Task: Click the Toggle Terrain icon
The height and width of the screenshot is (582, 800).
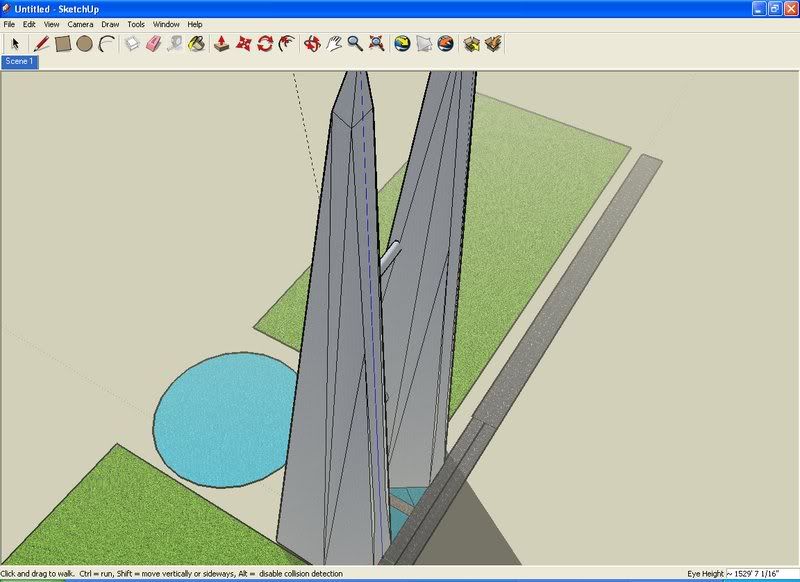Action: (x=424, y=43)
